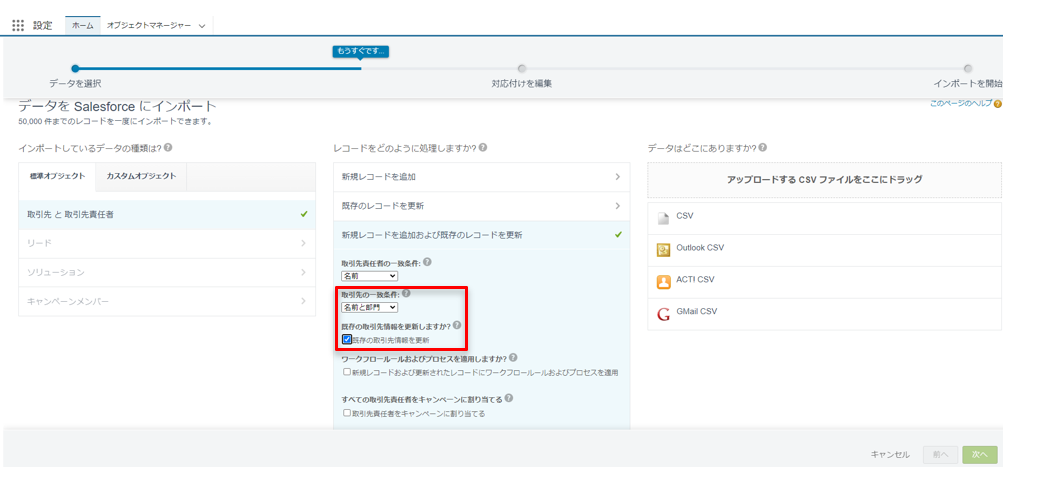The width and height of the screenshot is (1038, 479).
Task: Check 取引先責任者をキャンペーンに割り当てる checkbox
Action: (347, 413)
